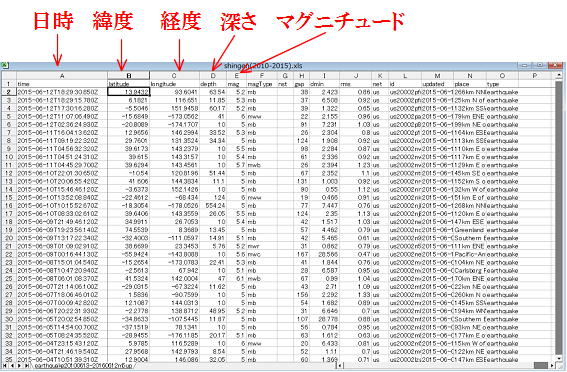
Task: Select row 11 header
Action: point(8,165)
